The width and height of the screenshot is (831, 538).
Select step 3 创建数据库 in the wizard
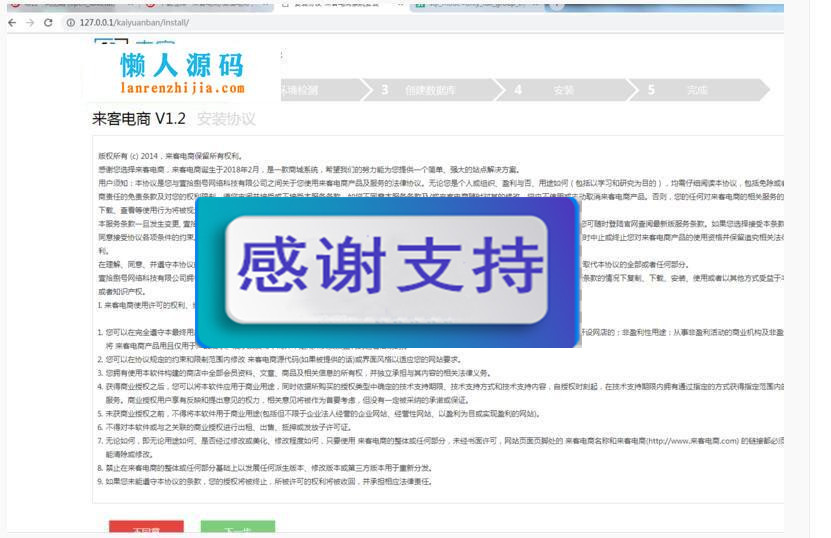(429, 90)
